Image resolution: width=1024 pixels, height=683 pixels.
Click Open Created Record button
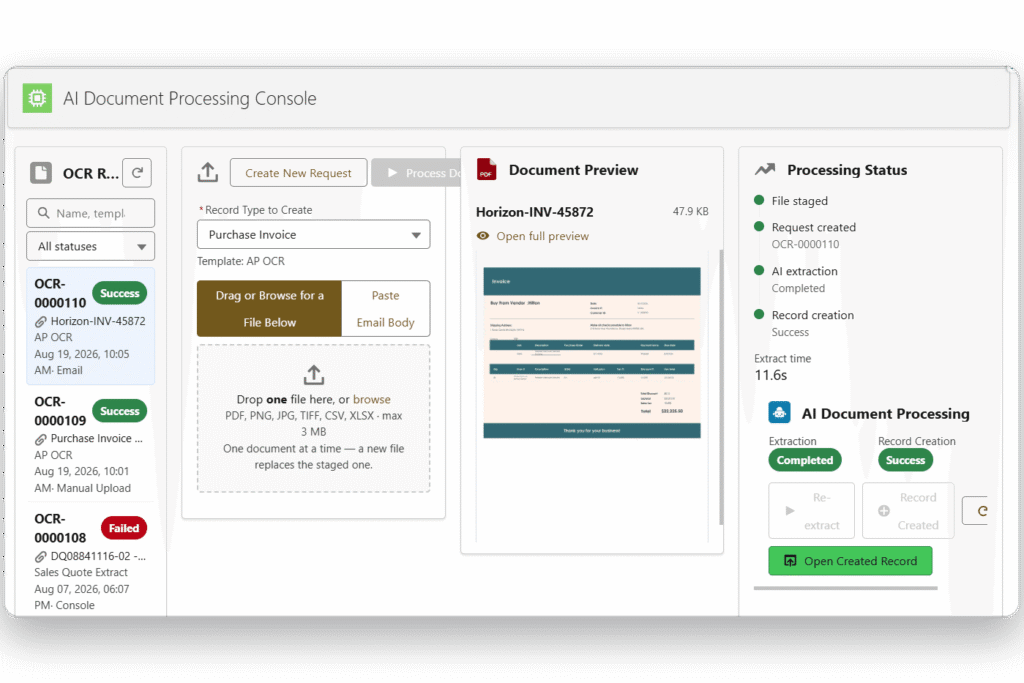[x=850, y=561]
